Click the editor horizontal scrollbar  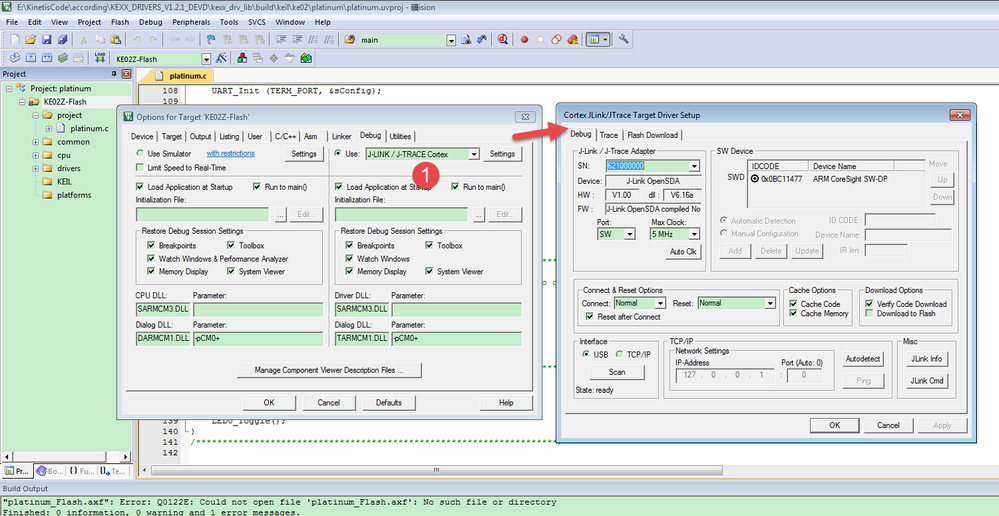coord(437,469)
